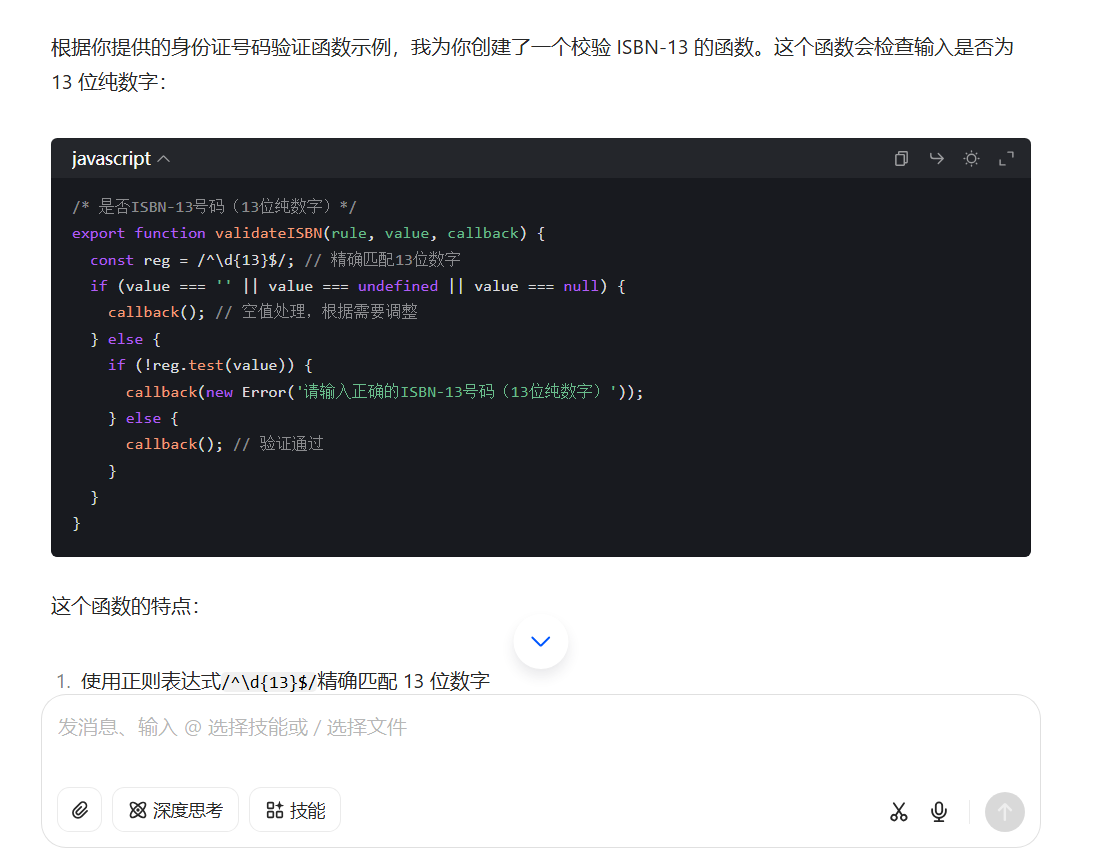Collapse the javascript code block chevron
The image size is (1096, 851).
click(164, 159)
